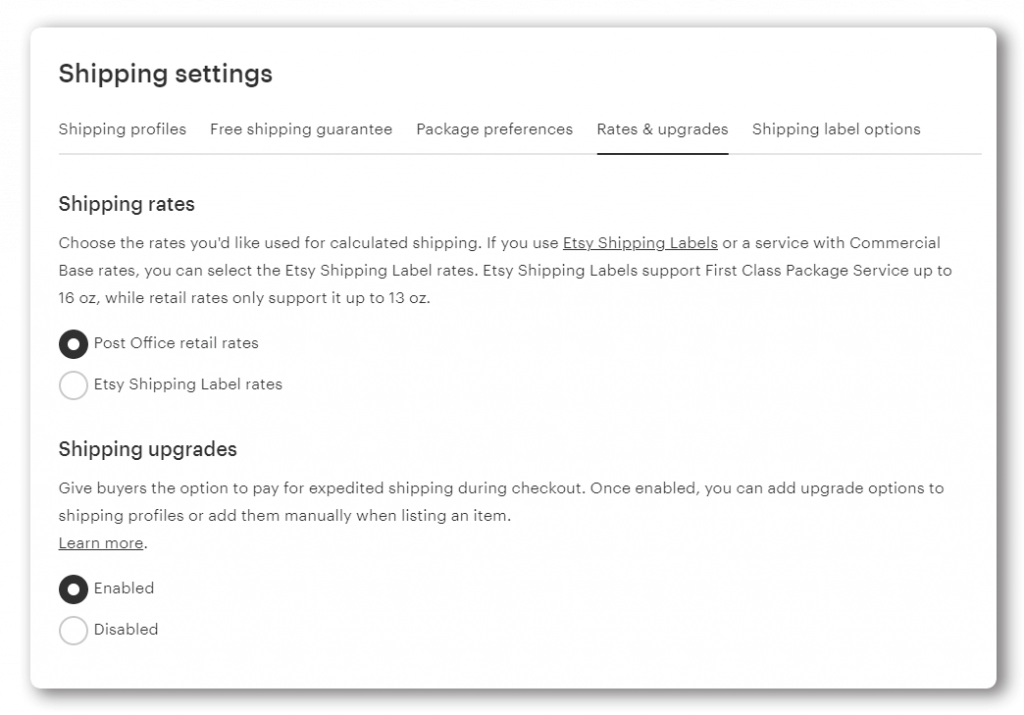Image resolution: width=1024 pixels, height=715 pixels.
Task: Click the Learn more link
Action: (x=100, y=543)
